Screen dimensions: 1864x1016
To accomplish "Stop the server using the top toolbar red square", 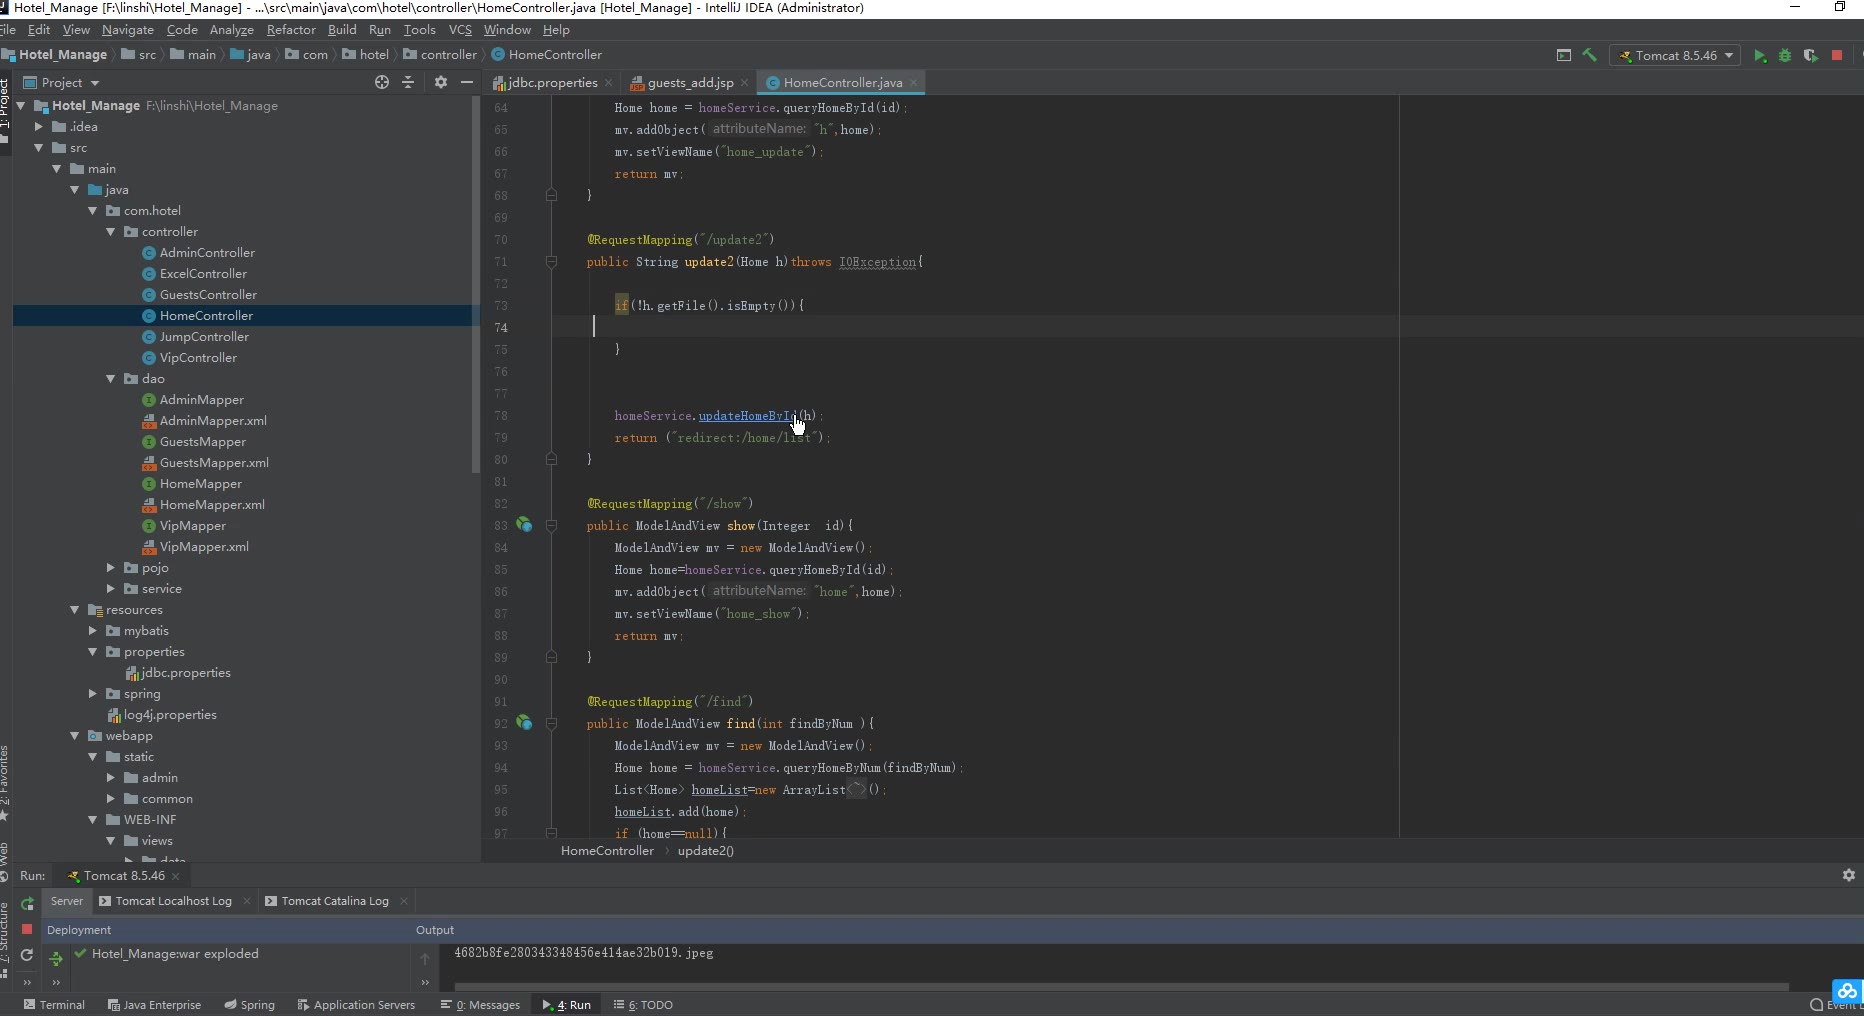I will [x=1837, y=56].
